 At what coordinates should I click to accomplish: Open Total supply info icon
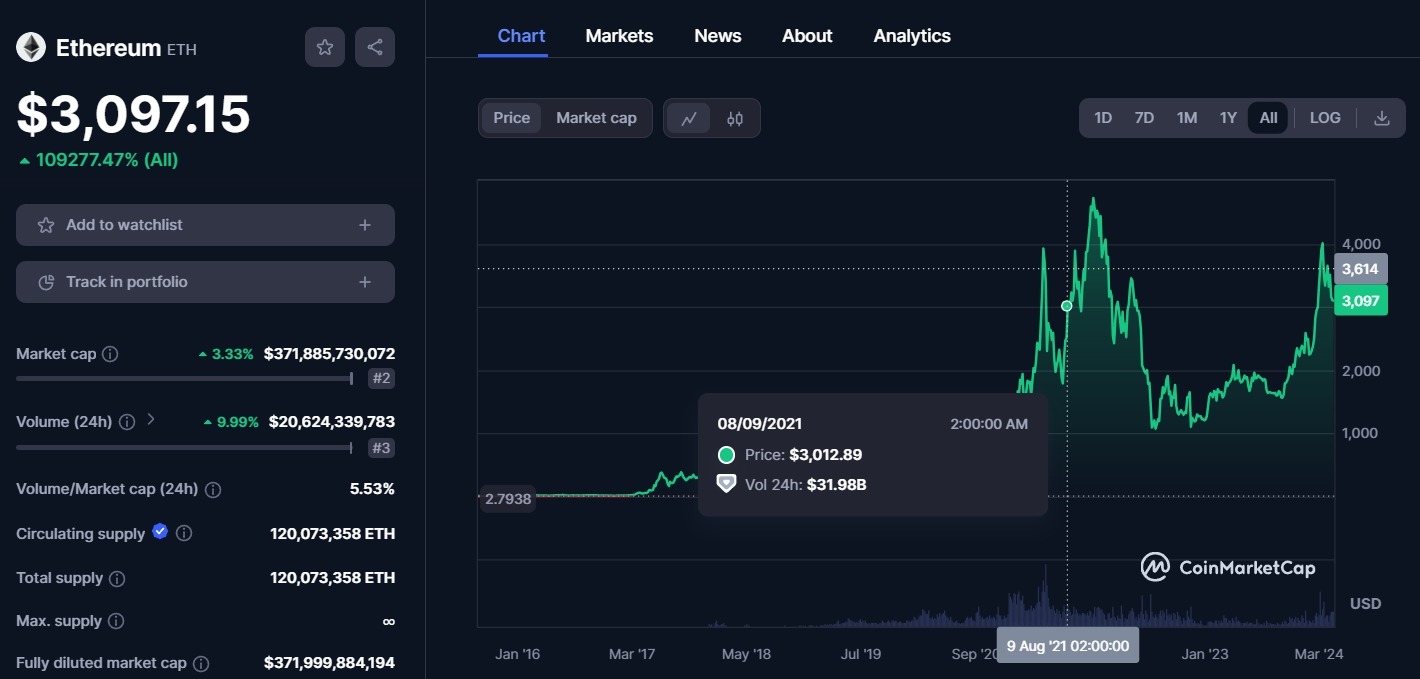point(117,579)
